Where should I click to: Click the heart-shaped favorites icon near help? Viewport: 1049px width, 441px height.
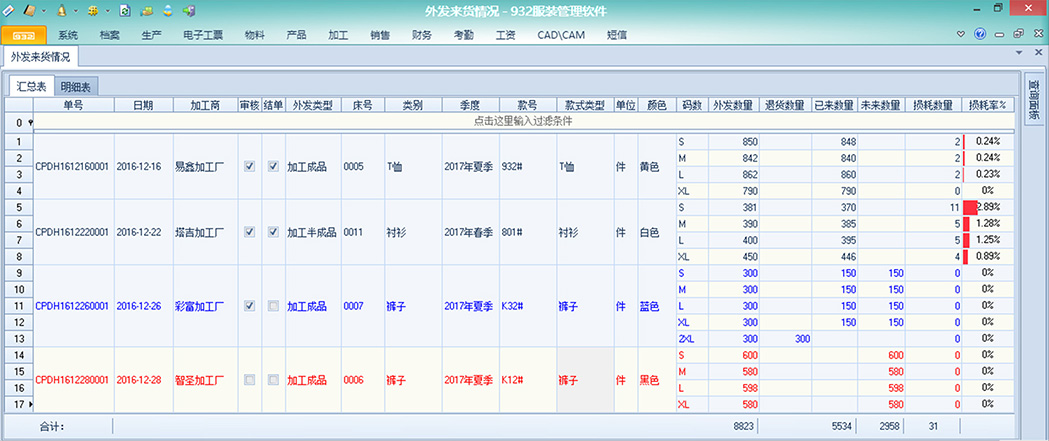click(961, 35)
